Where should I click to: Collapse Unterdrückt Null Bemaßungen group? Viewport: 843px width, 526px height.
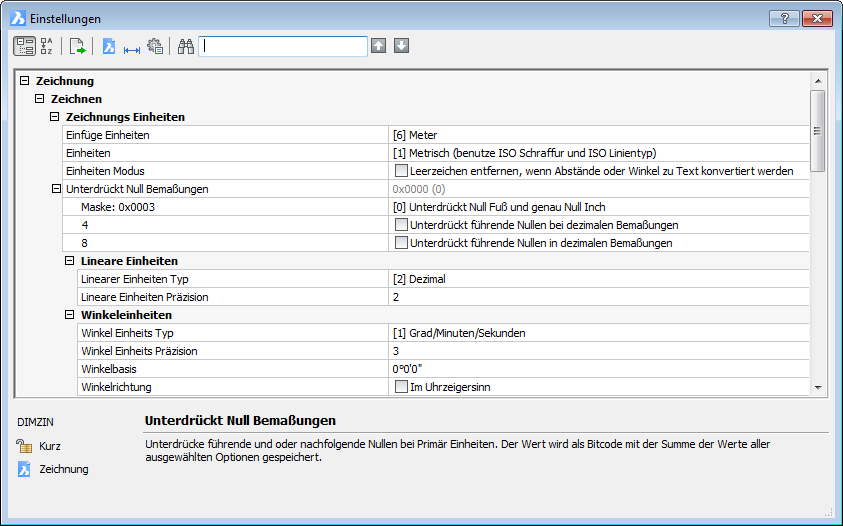pos(55,189)
